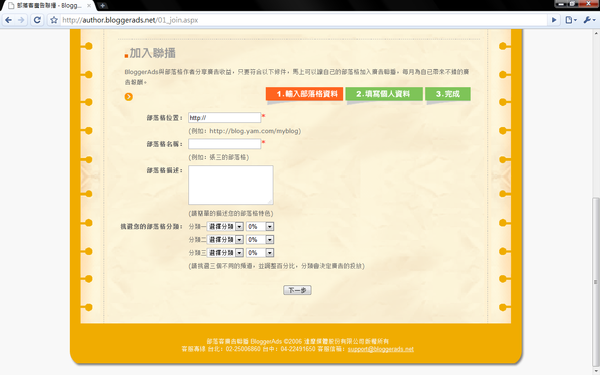Open the 分類二 category dropdown
Image resolution: width=600 pixels, height=375 pixels.
(x=225, y=240)
